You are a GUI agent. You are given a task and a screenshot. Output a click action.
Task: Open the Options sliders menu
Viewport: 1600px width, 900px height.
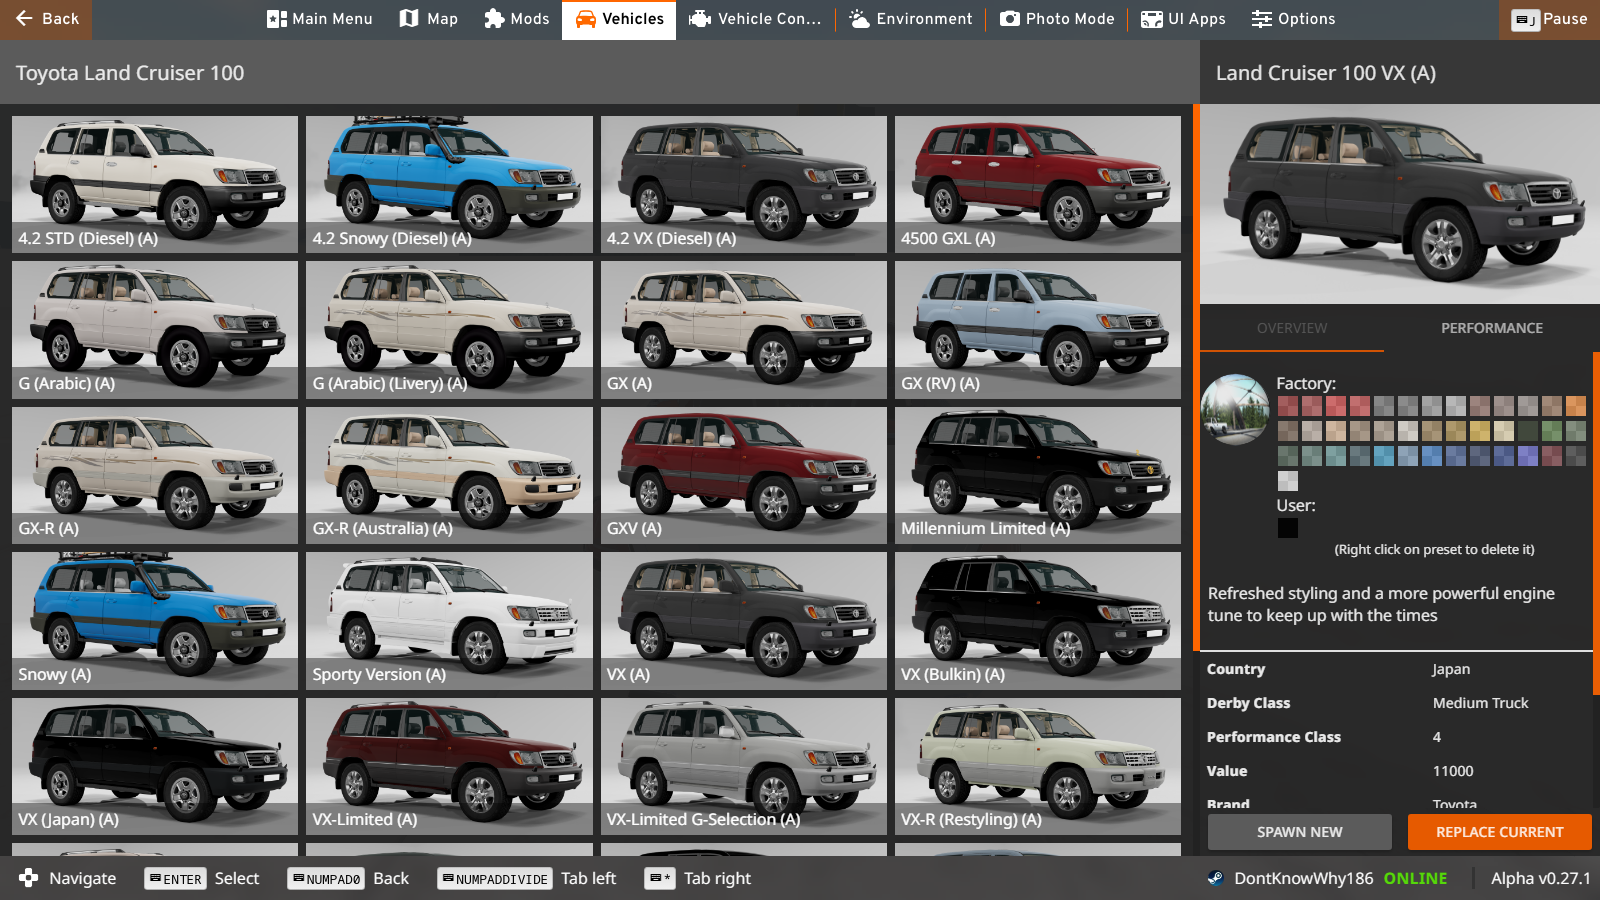1294,19
